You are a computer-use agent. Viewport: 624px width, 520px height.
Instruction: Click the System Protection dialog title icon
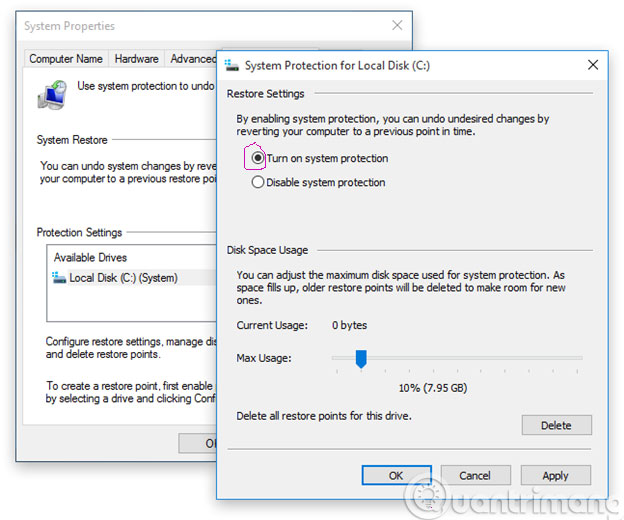tap(233, 65)
